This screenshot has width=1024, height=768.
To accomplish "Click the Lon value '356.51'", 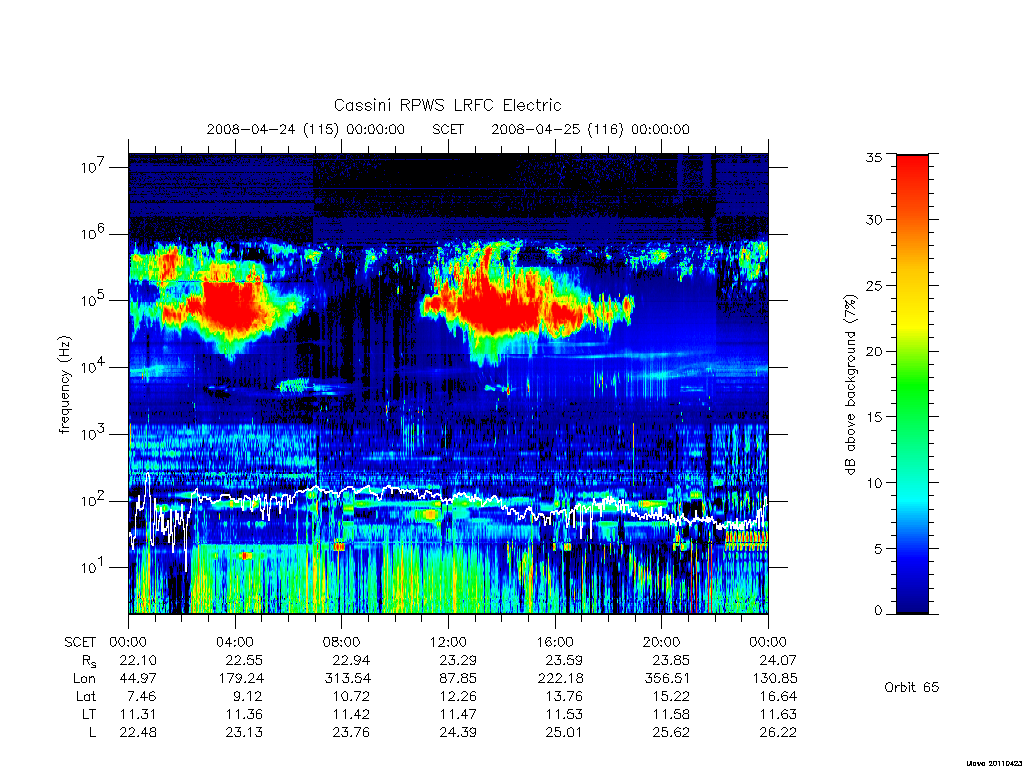I will [x=667, y=679].
